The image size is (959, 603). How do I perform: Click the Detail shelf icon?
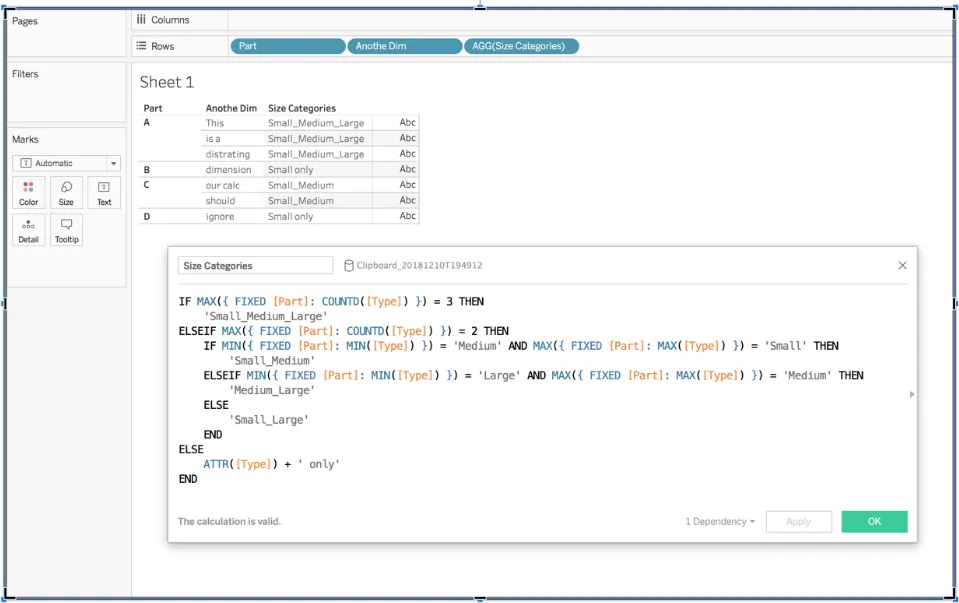coord(28,230)
